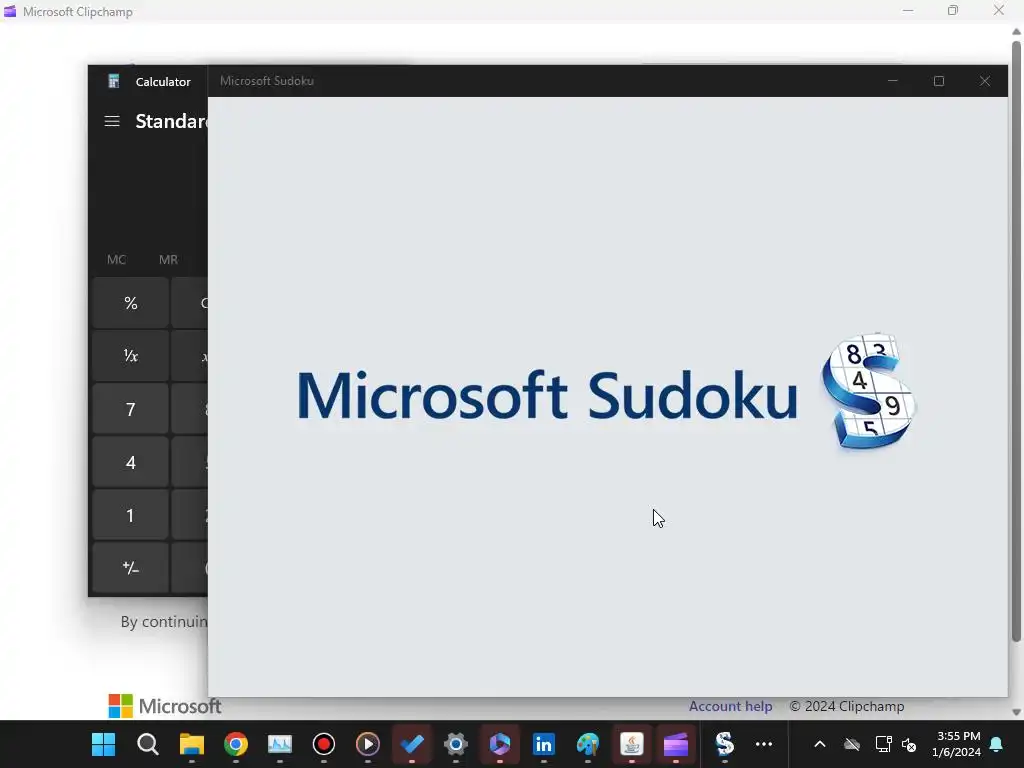Minimize the Microsoft Sudoku window
Image resolution: width=1024 pixels, height=768 pixels.
click(893, 81)
